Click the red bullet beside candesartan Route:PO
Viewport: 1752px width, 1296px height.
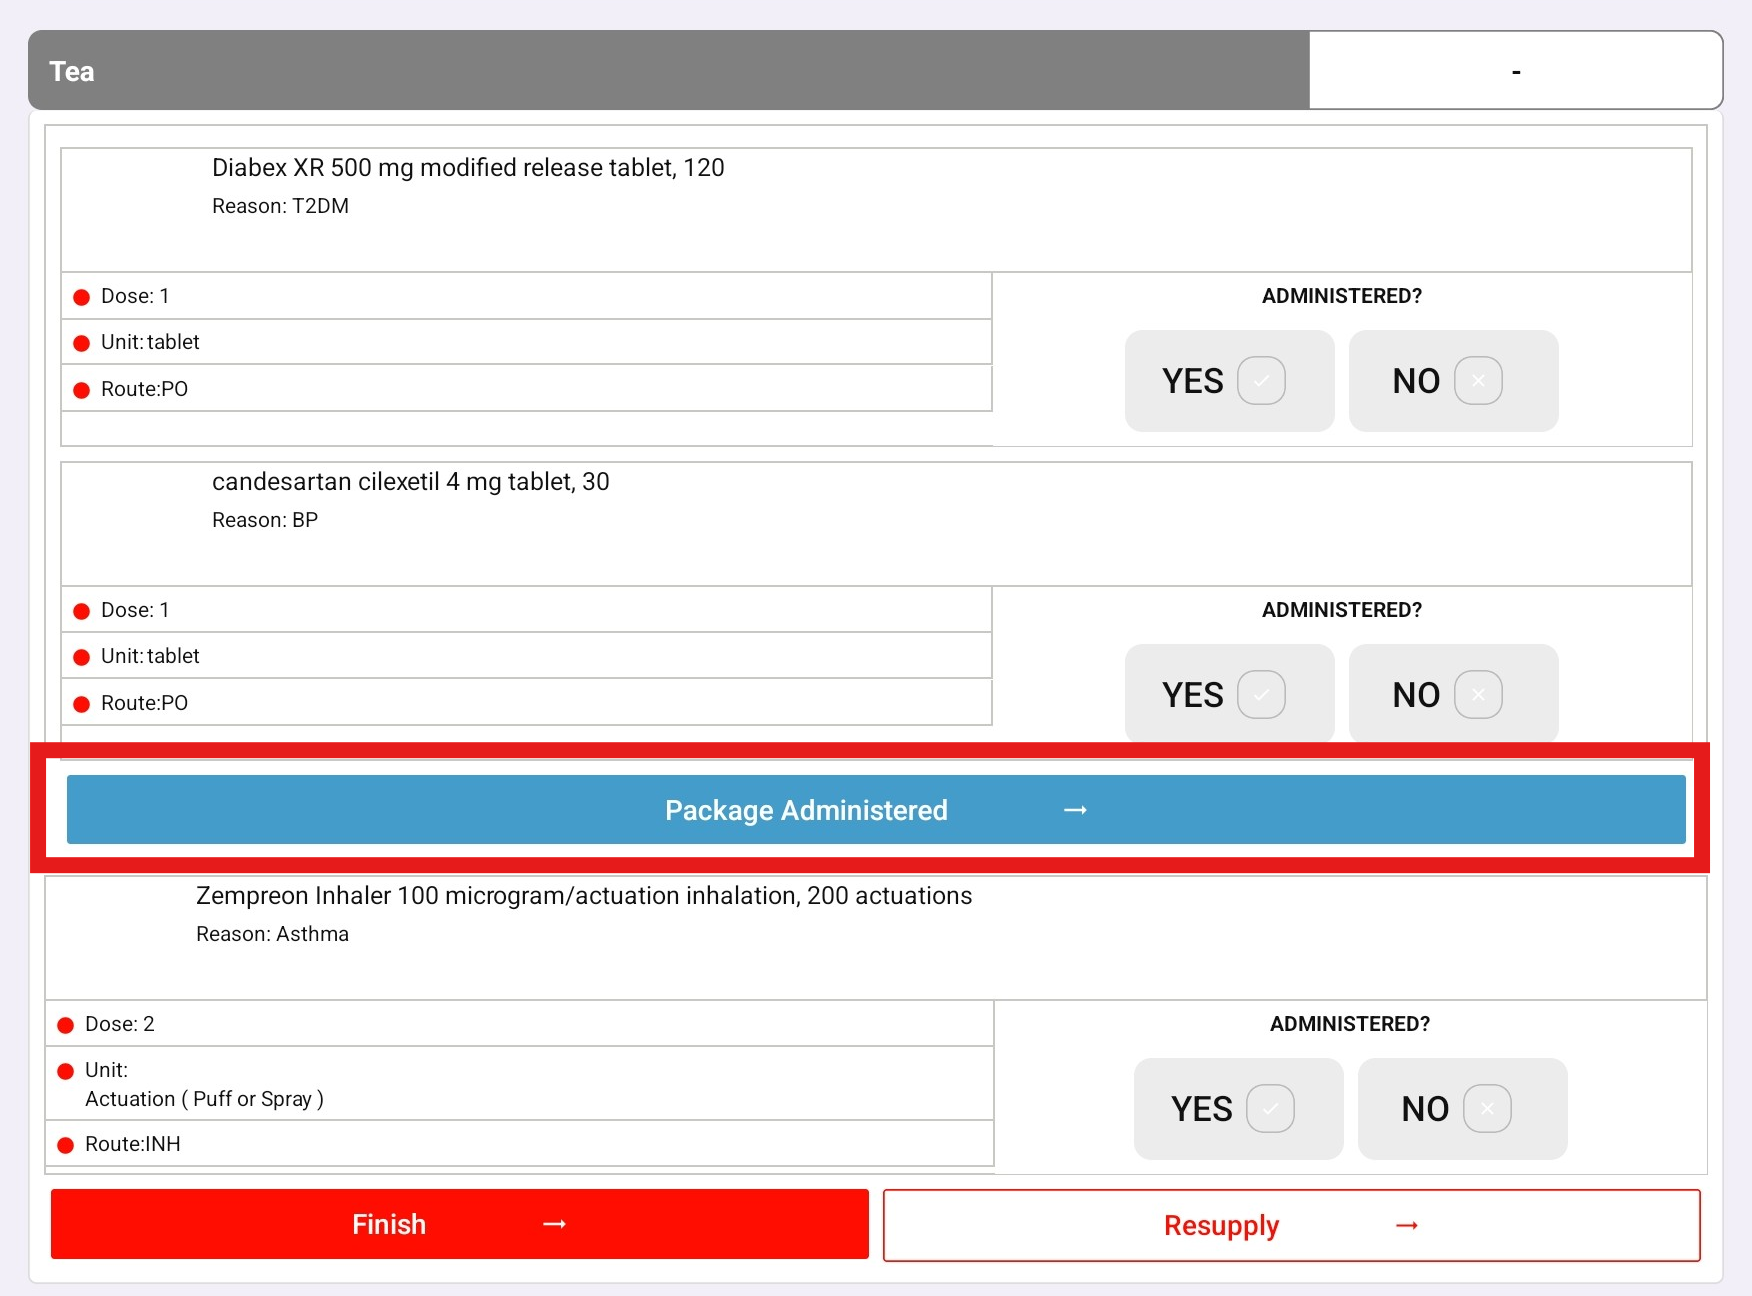[82, 704]
